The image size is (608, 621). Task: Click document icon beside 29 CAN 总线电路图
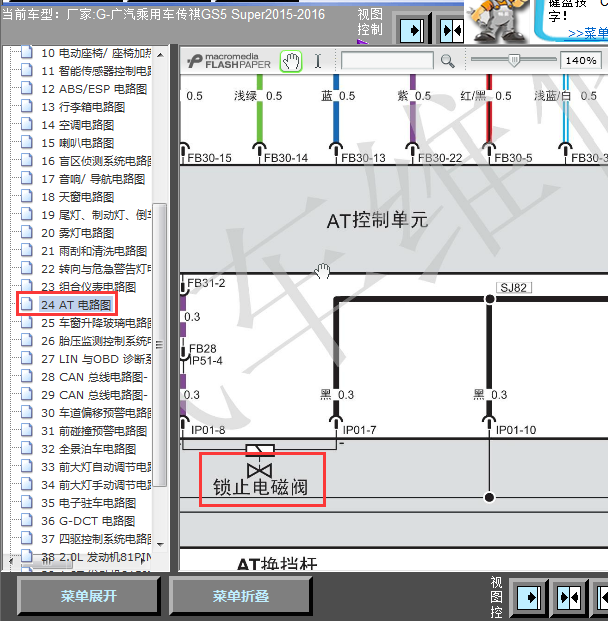pyautogui.click(x=27, y=394)
